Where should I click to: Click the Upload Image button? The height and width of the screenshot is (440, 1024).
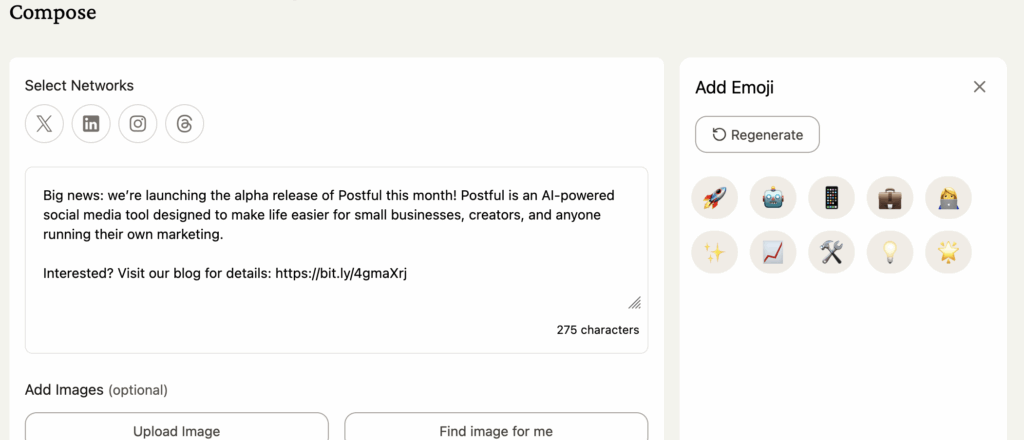click(x=176, y=430)
